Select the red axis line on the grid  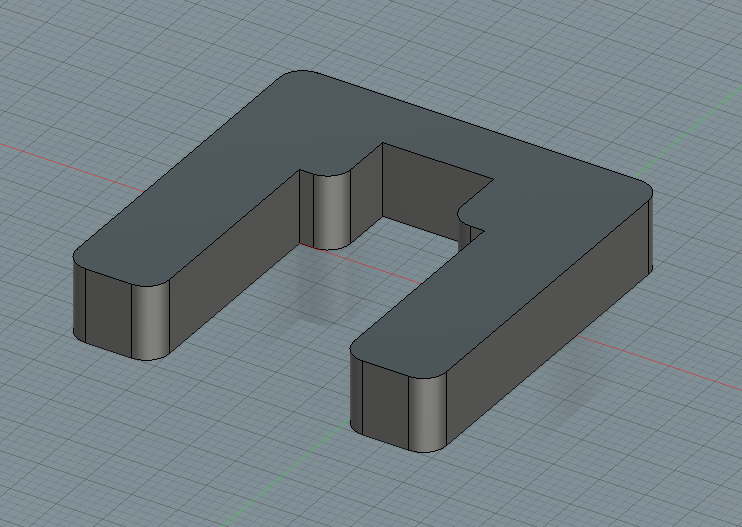click(658, 363)
